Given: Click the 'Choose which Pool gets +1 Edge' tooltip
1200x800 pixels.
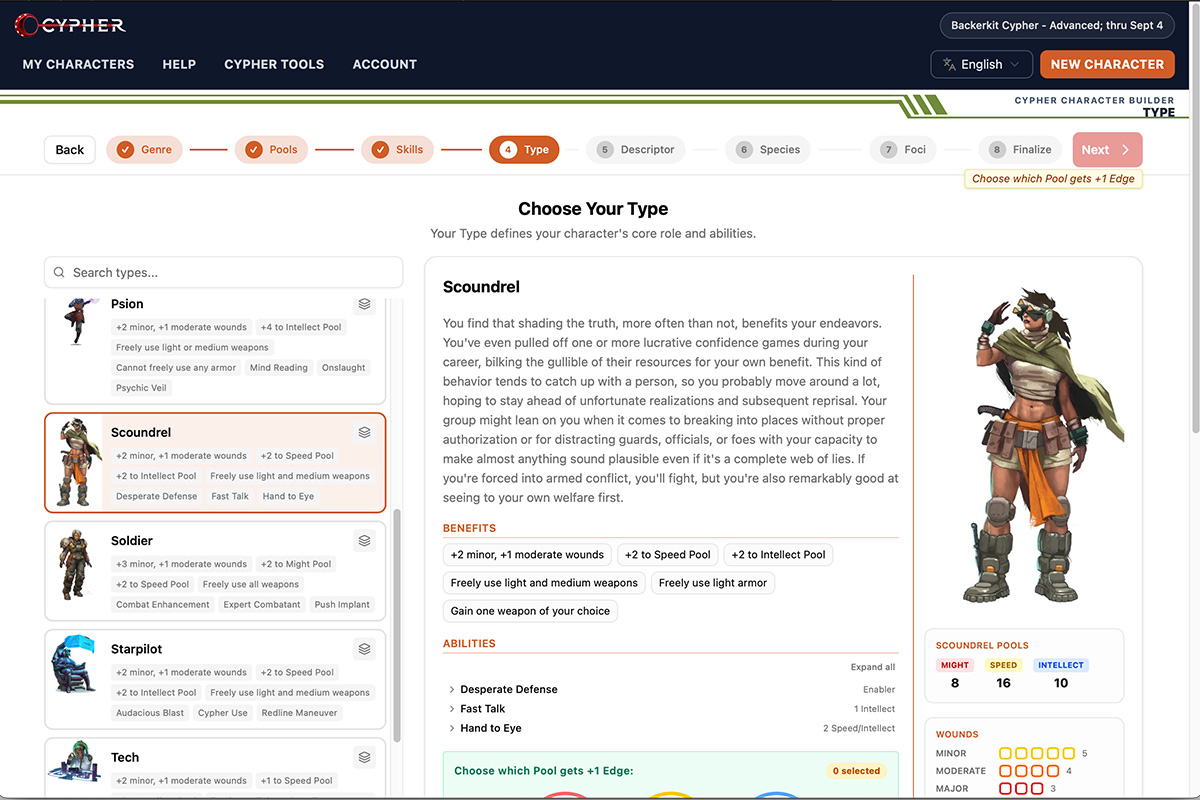Looking at the screenshot, I should [x=1053, y=179].
